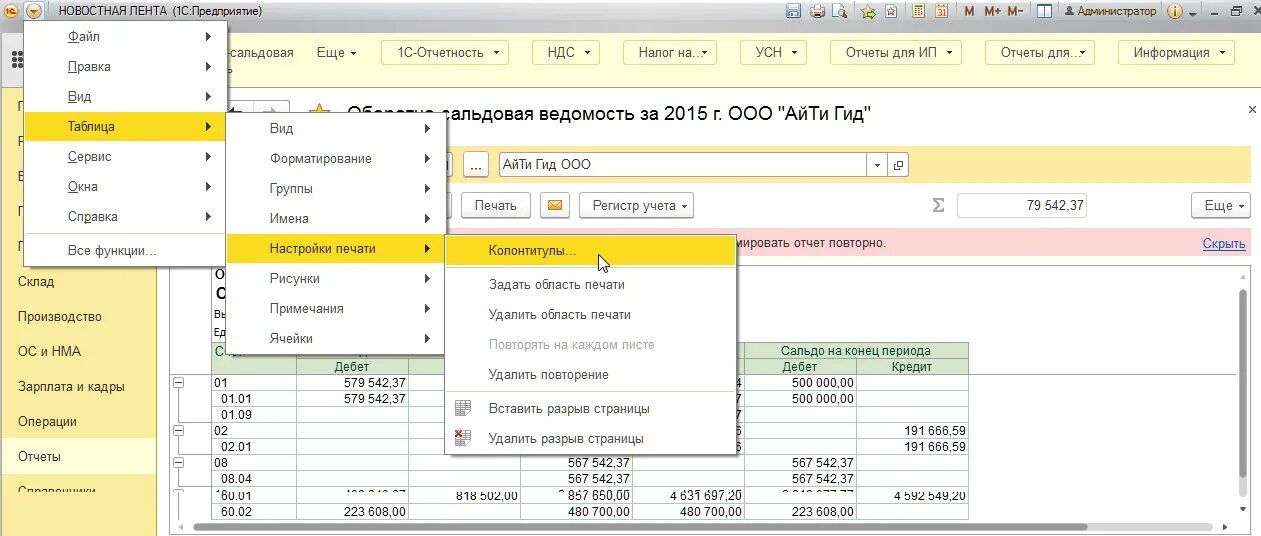
Task: Open print preview magnifier icon
Action: pos(841,11)
